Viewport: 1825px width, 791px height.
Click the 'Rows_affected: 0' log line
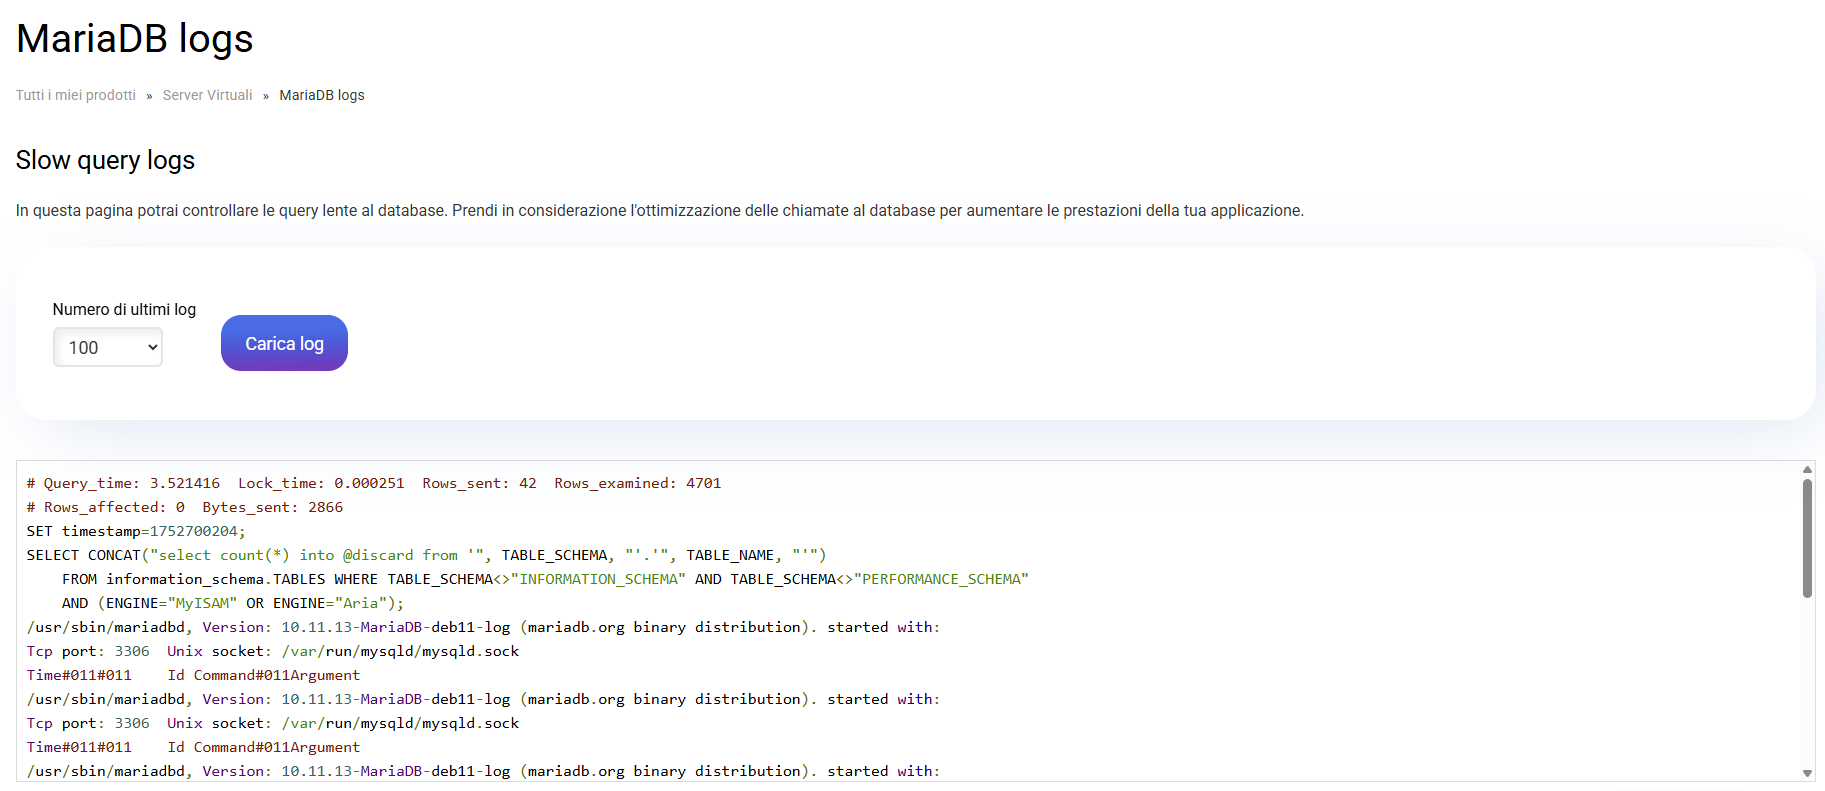coord(185,507)
